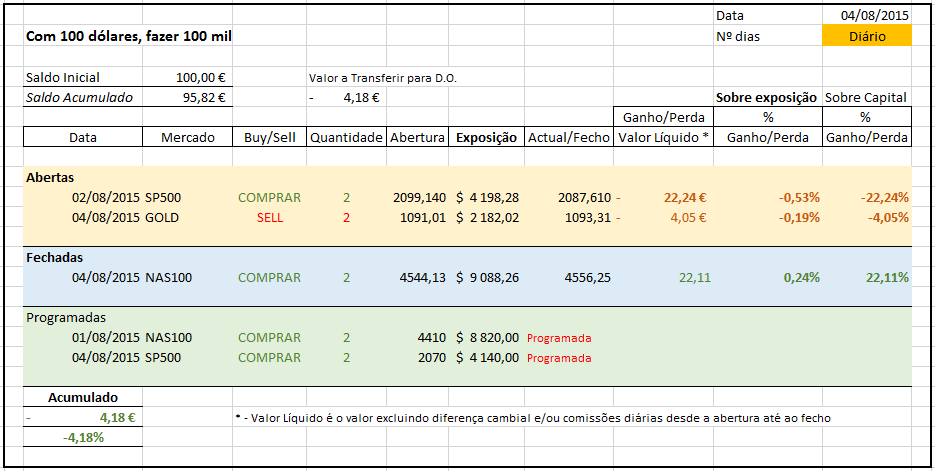This screenshot has width=935, height=471.
Task: Click the date cell 04/08/2015 beside Data
Action: pyautogui.click(x=875, y=15)
